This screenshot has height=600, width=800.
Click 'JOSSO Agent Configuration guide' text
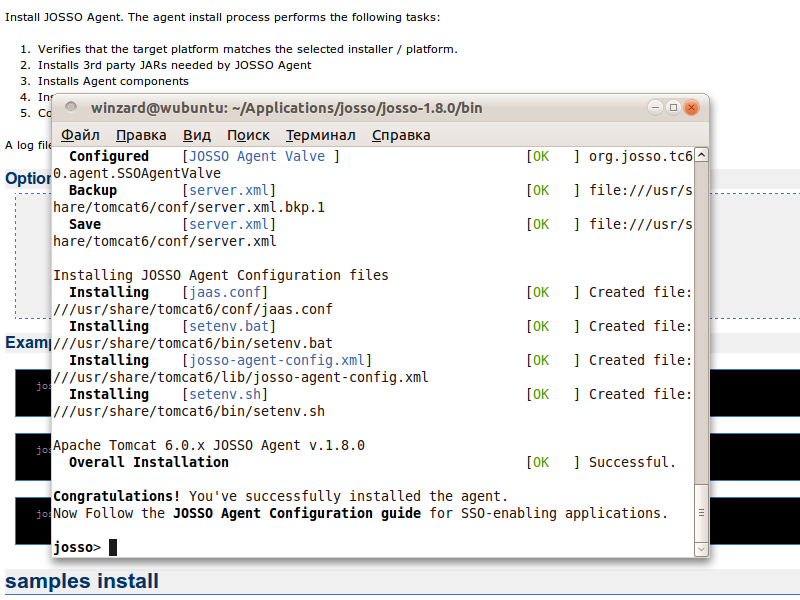pyautogui.click(x=297, y=513)
